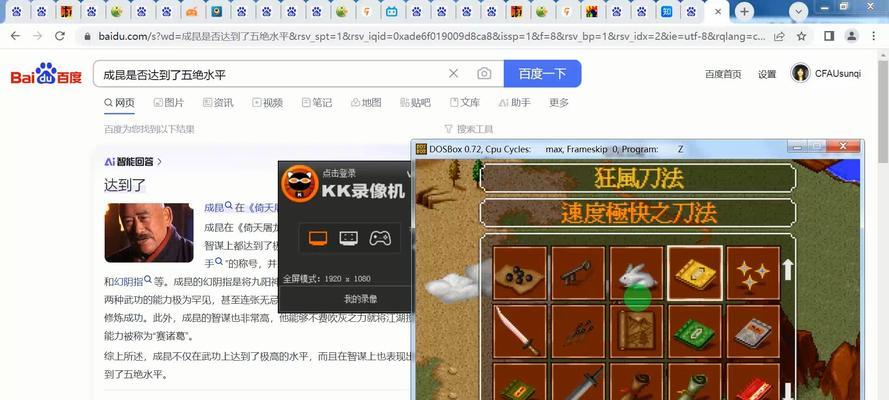Switch to the 图片 search tab
This screenshot has height=400, width=889.
169,103
